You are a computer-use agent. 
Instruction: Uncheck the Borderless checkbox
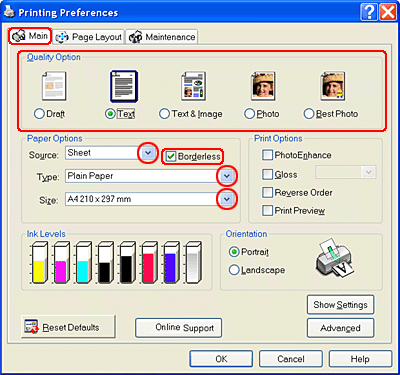click(171, 156)
